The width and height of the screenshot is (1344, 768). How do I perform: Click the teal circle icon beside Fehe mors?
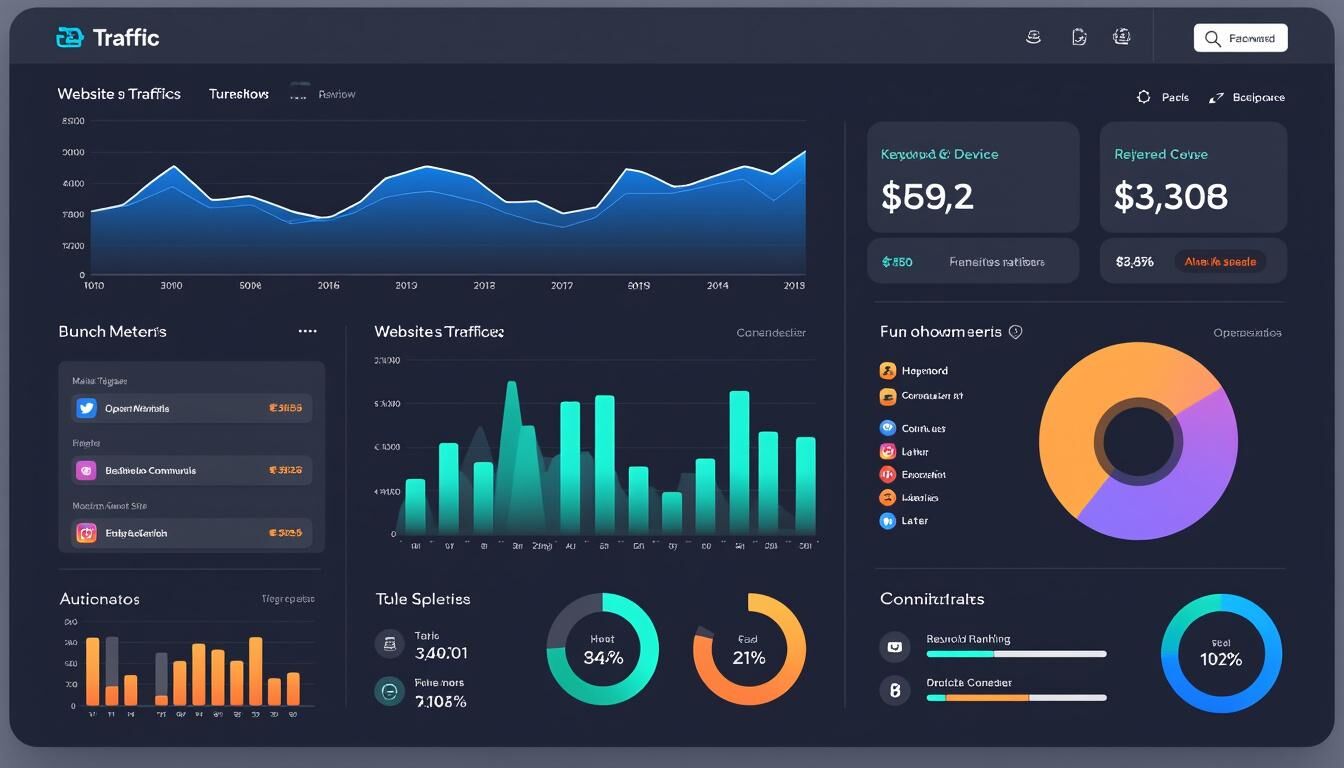pos(388,691)
